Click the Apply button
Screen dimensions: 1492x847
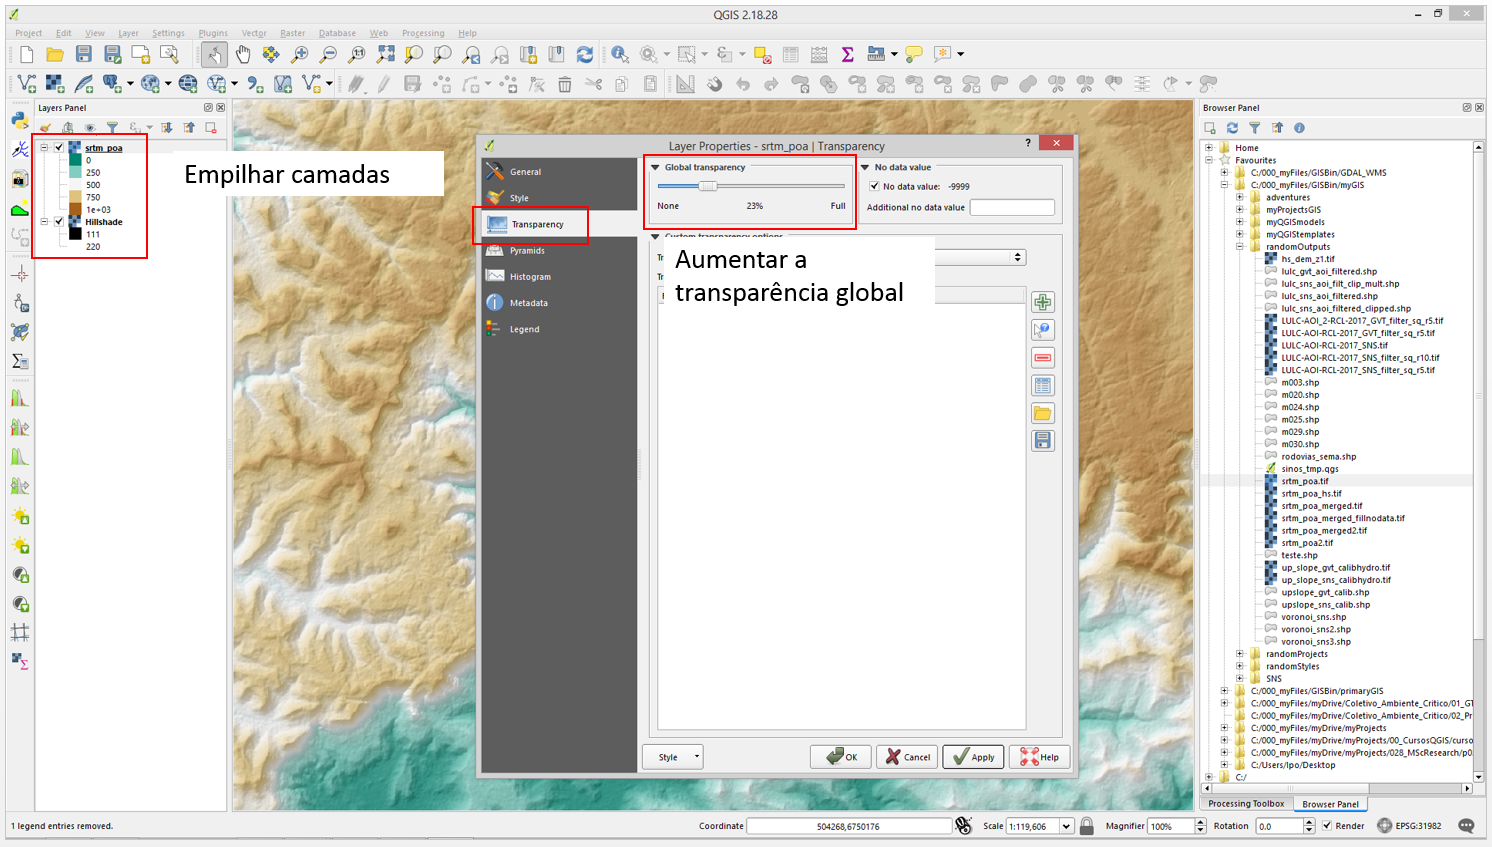pyautogui.click(x=972, y=757)
